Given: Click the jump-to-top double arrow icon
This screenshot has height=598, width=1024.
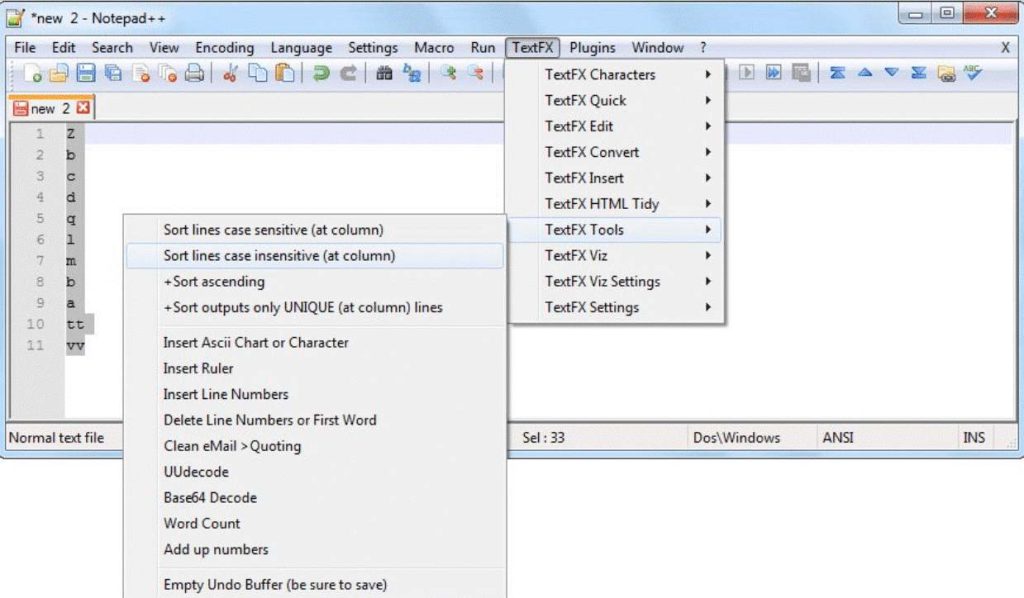Looking at the screenshot, I should click(x=837, y=72).
